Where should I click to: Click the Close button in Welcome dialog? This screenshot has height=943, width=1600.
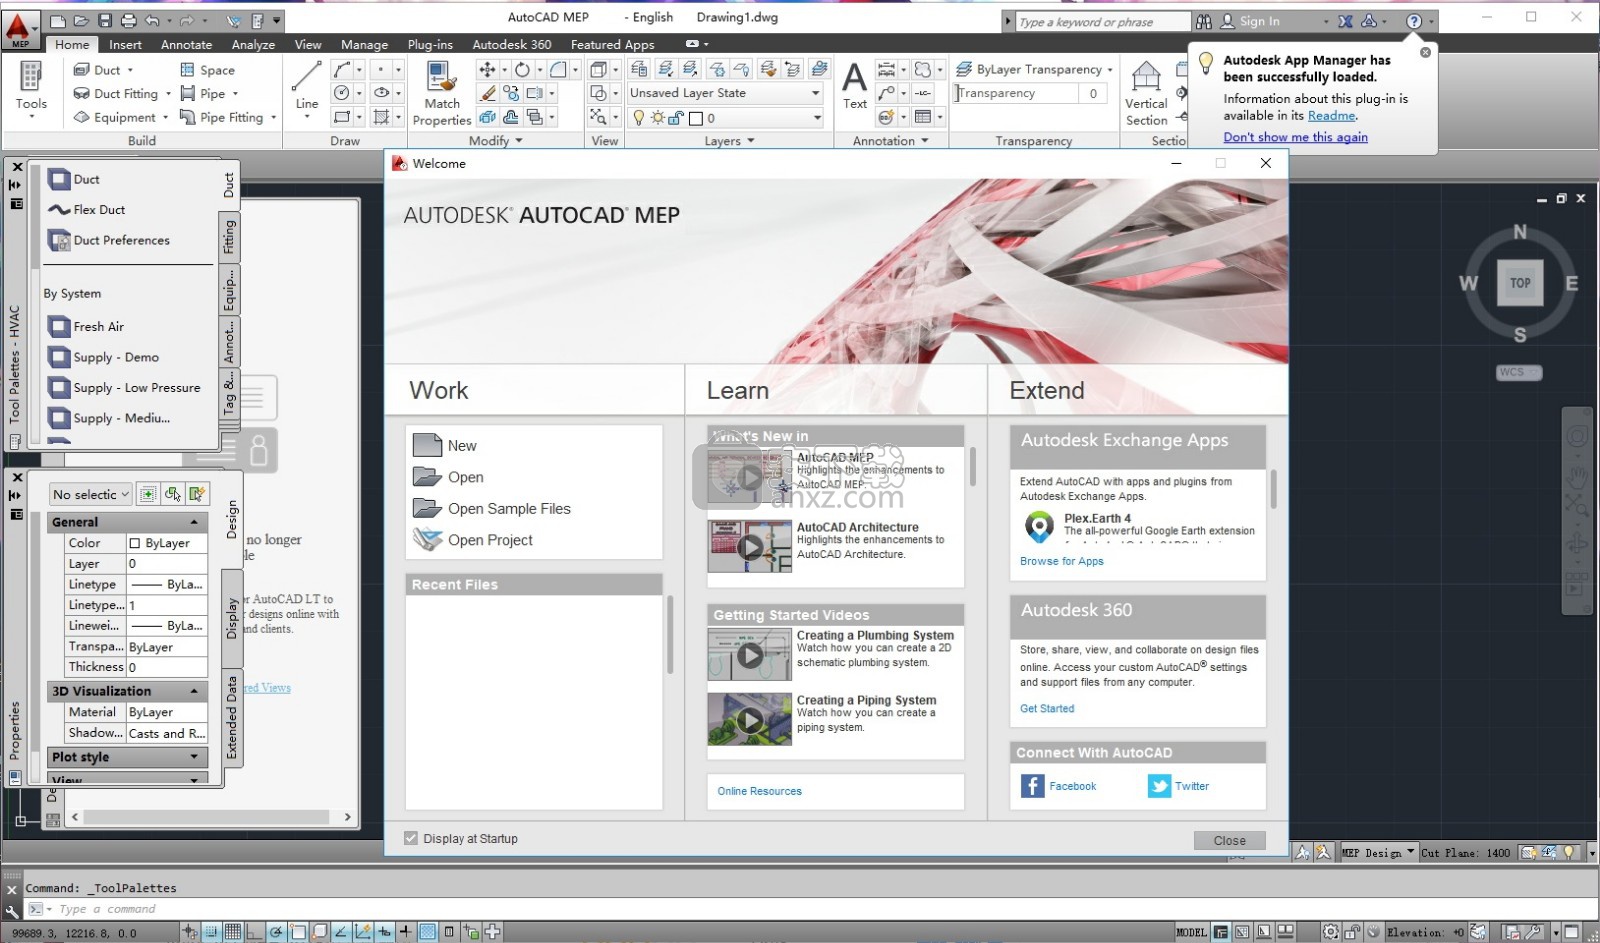(x=1229, y=840)
